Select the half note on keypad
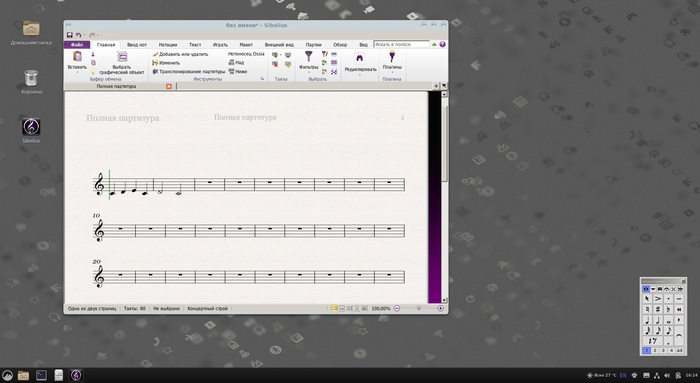The height and width of the screenshot is (383, 700). [x=658, y=320]
